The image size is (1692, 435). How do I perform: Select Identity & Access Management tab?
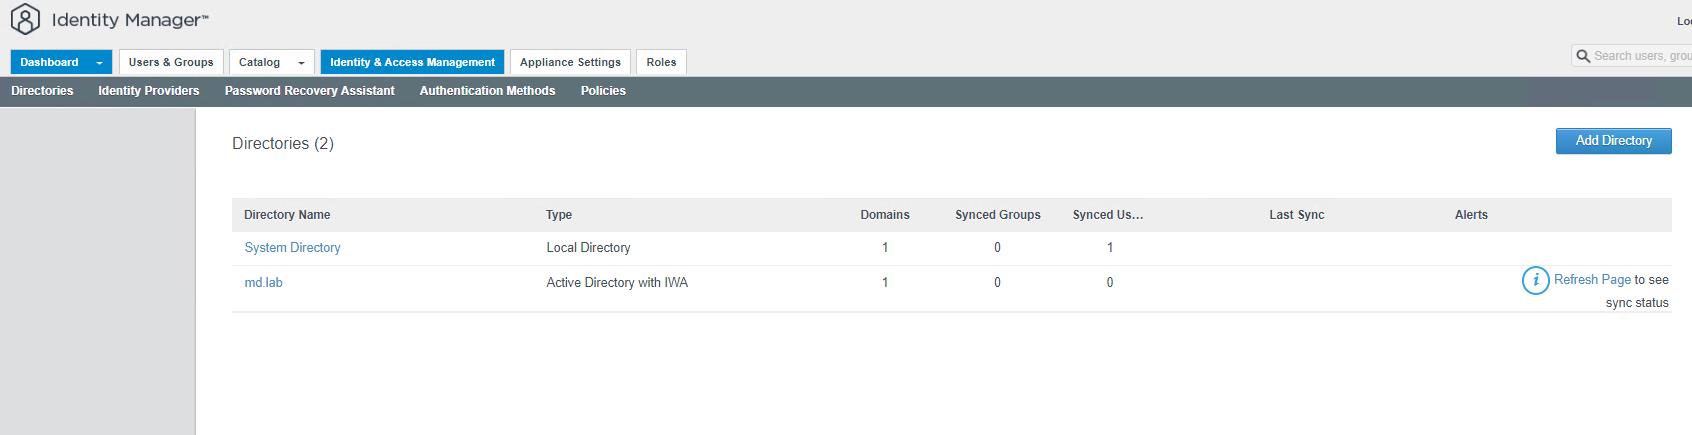[x=412, y=62]
